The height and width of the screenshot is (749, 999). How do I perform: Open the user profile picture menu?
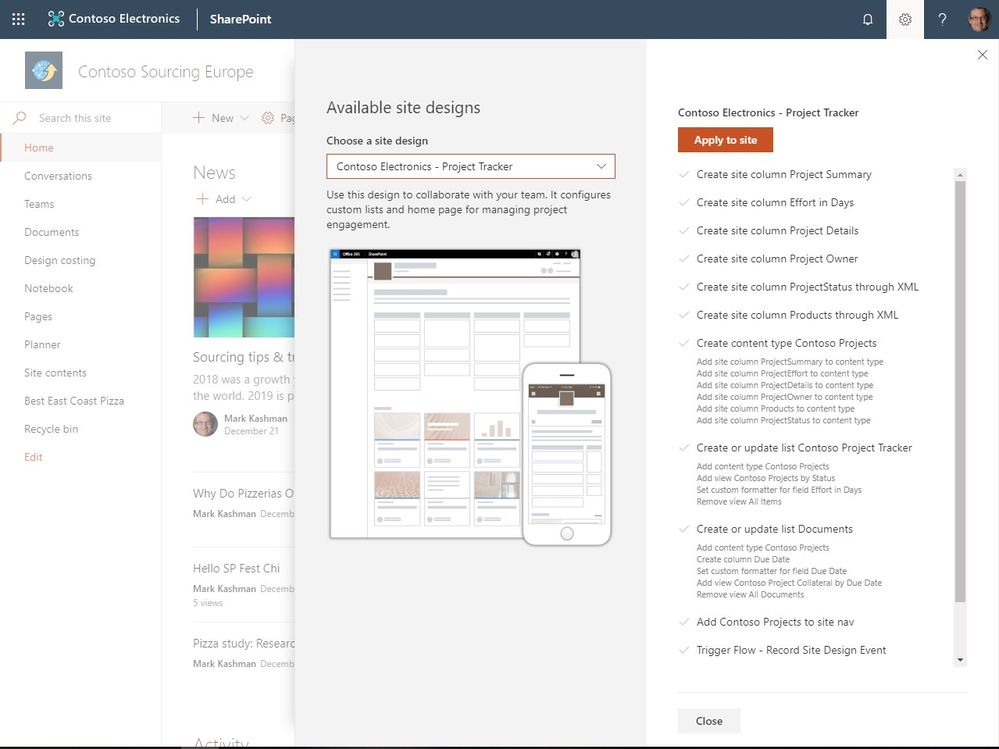click(979, 19)
